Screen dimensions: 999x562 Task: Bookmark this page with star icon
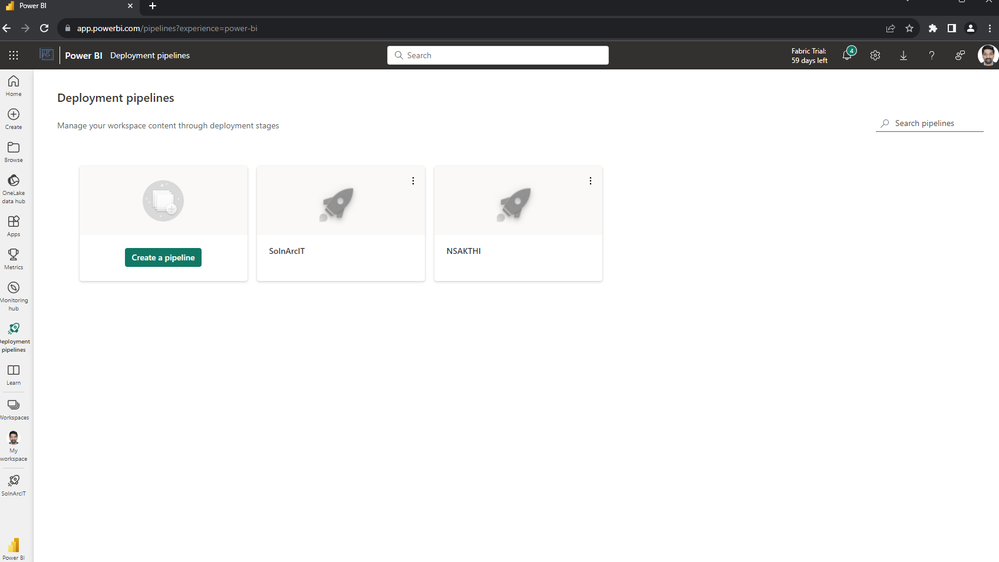coord(909,28)
